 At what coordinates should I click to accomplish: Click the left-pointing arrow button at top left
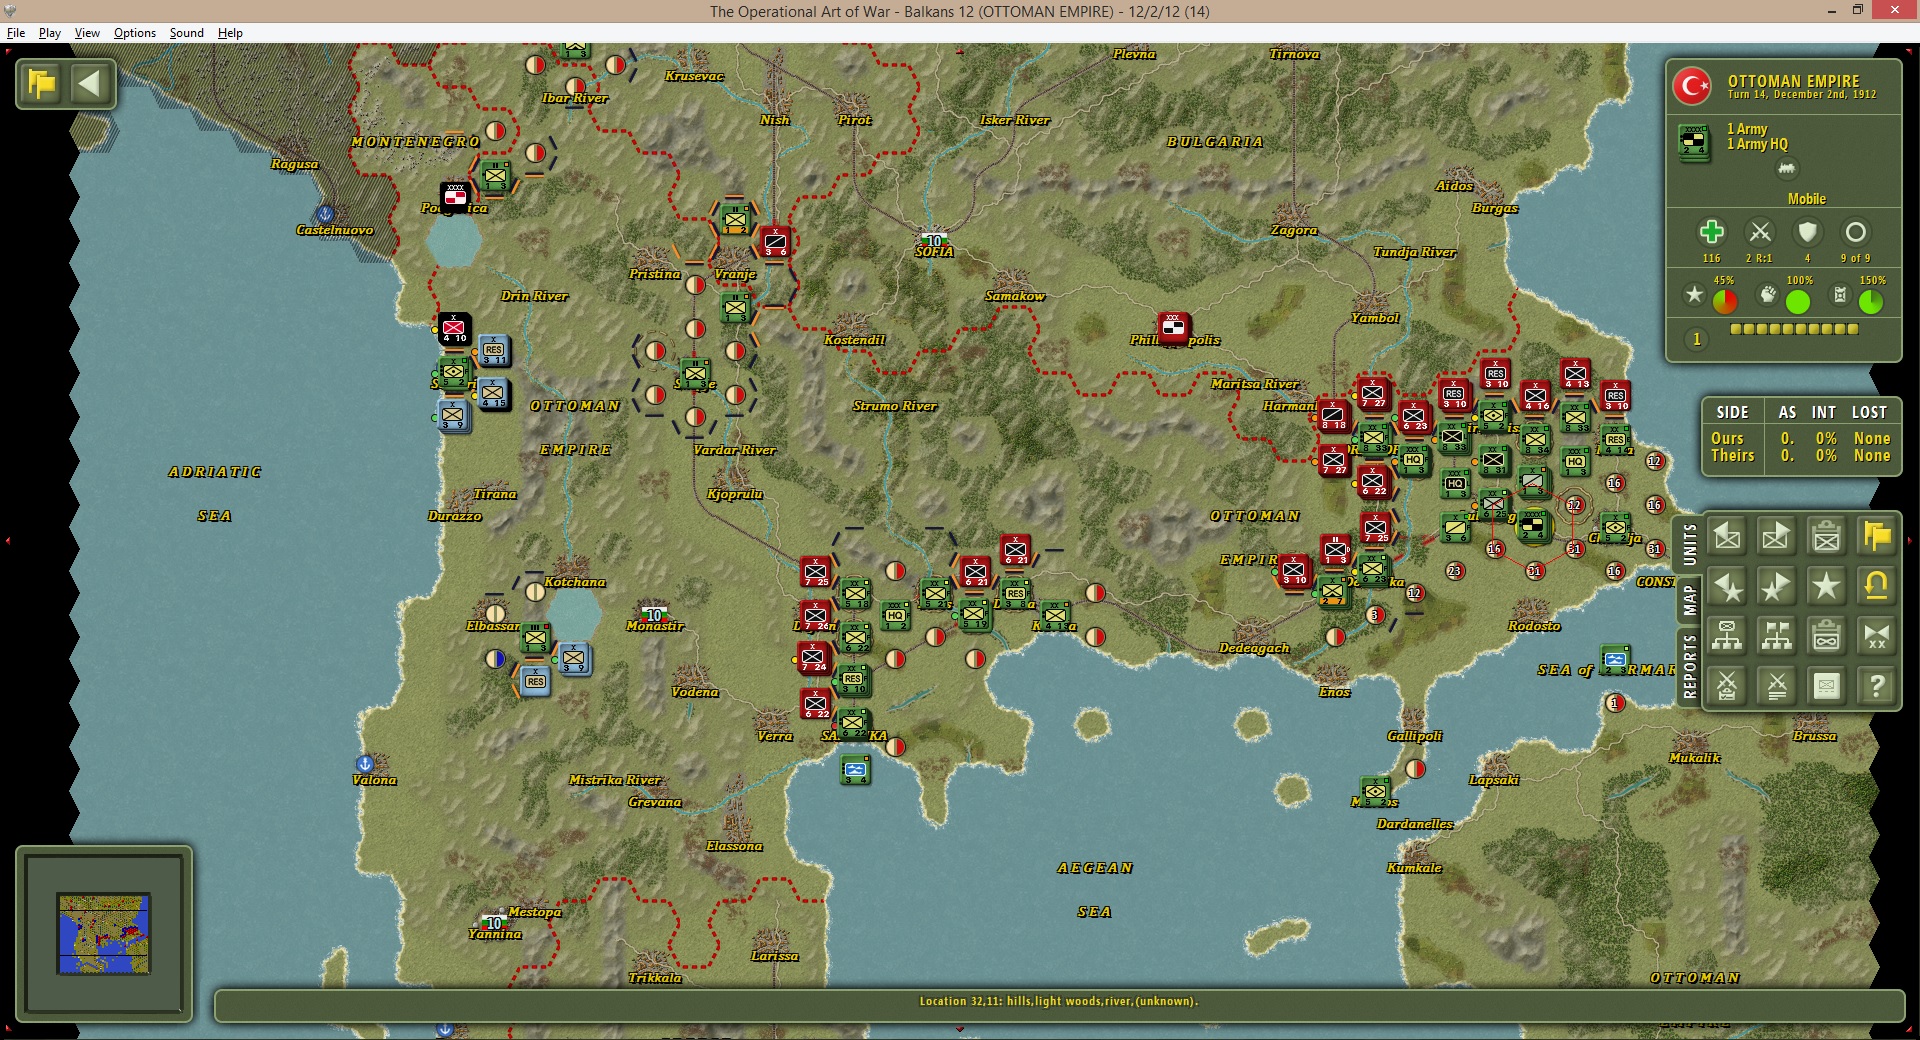(90, 83)
